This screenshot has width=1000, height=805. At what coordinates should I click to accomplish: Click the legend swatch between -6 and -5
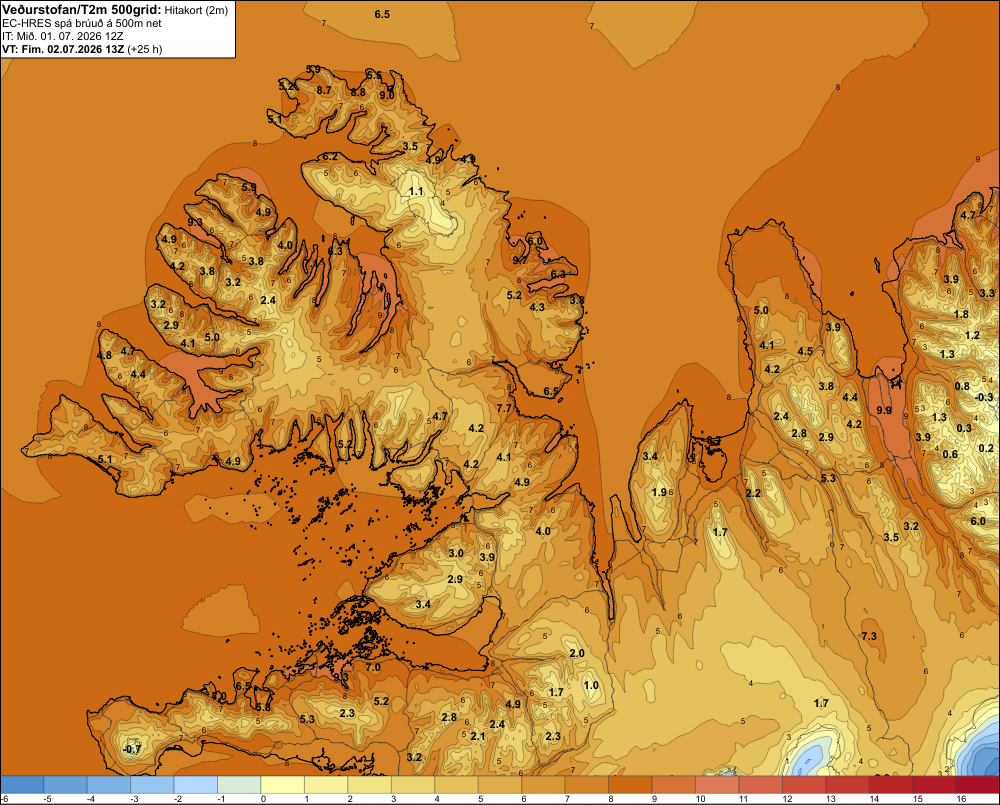click(x=22, y=784)
